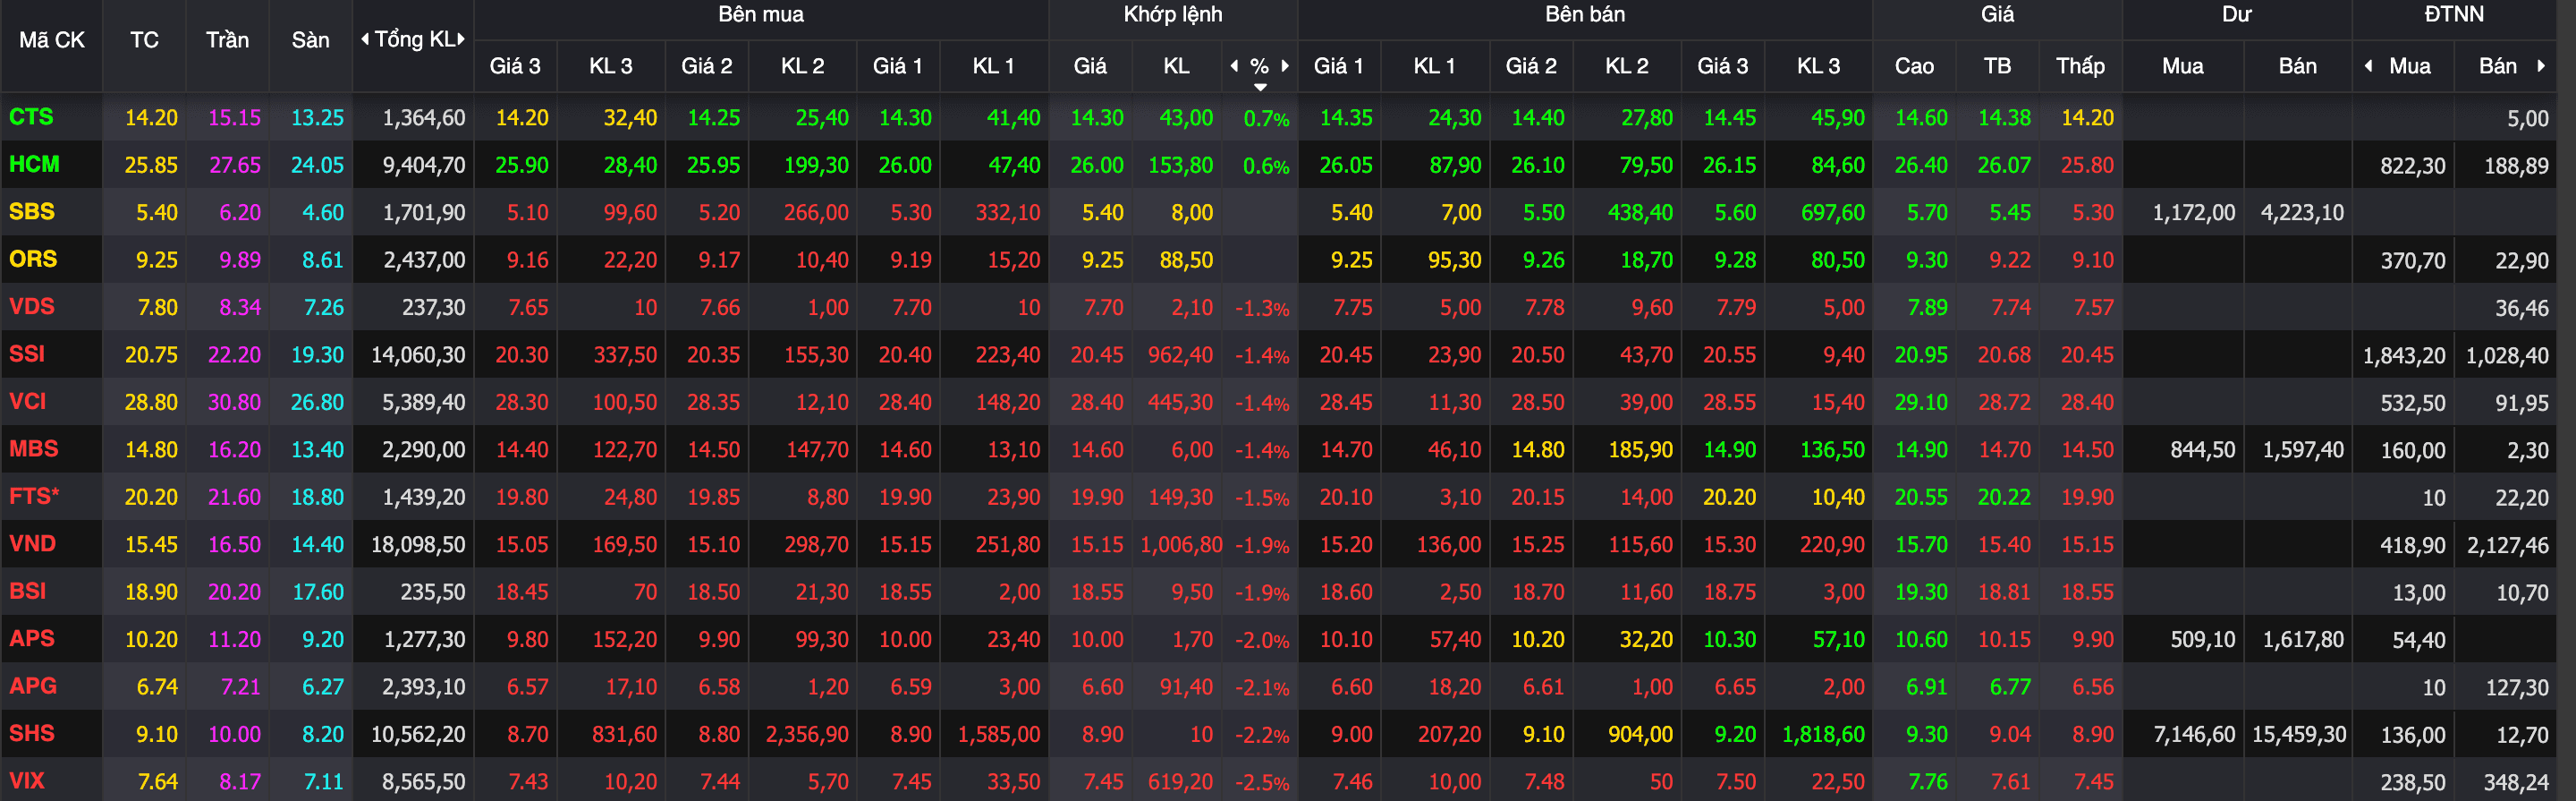The width and height of the screenshot is (2576, 801).
Task: Click VIX percent change -2.5%
Action: click(1262, 783)
